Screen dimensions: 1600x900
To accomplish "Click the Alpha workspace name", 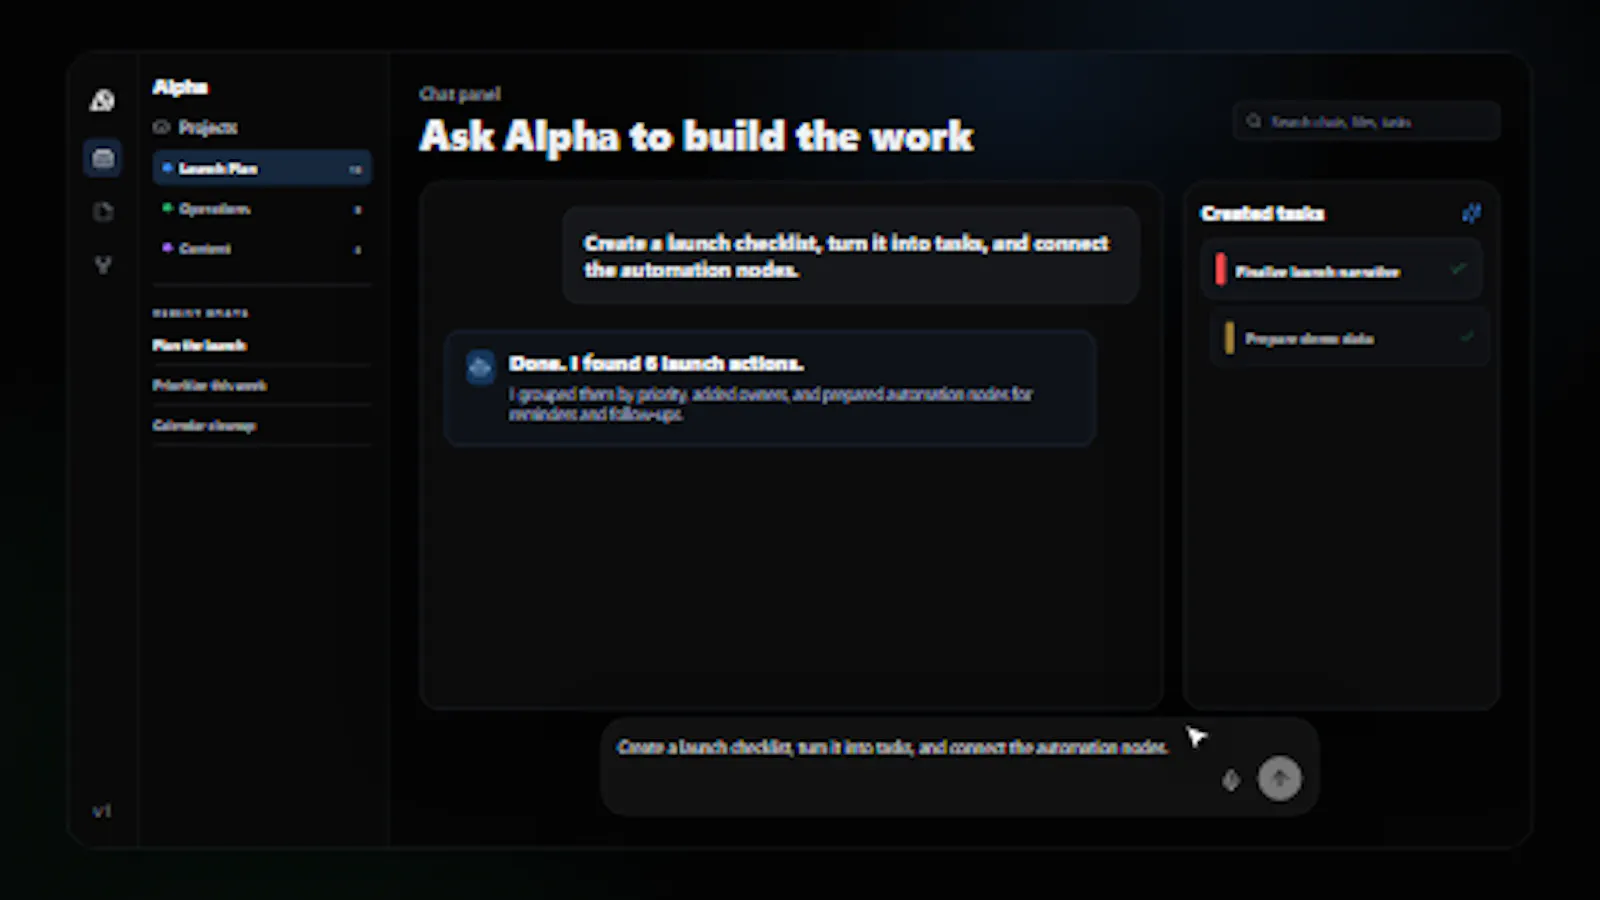I will tap(180, 87).
